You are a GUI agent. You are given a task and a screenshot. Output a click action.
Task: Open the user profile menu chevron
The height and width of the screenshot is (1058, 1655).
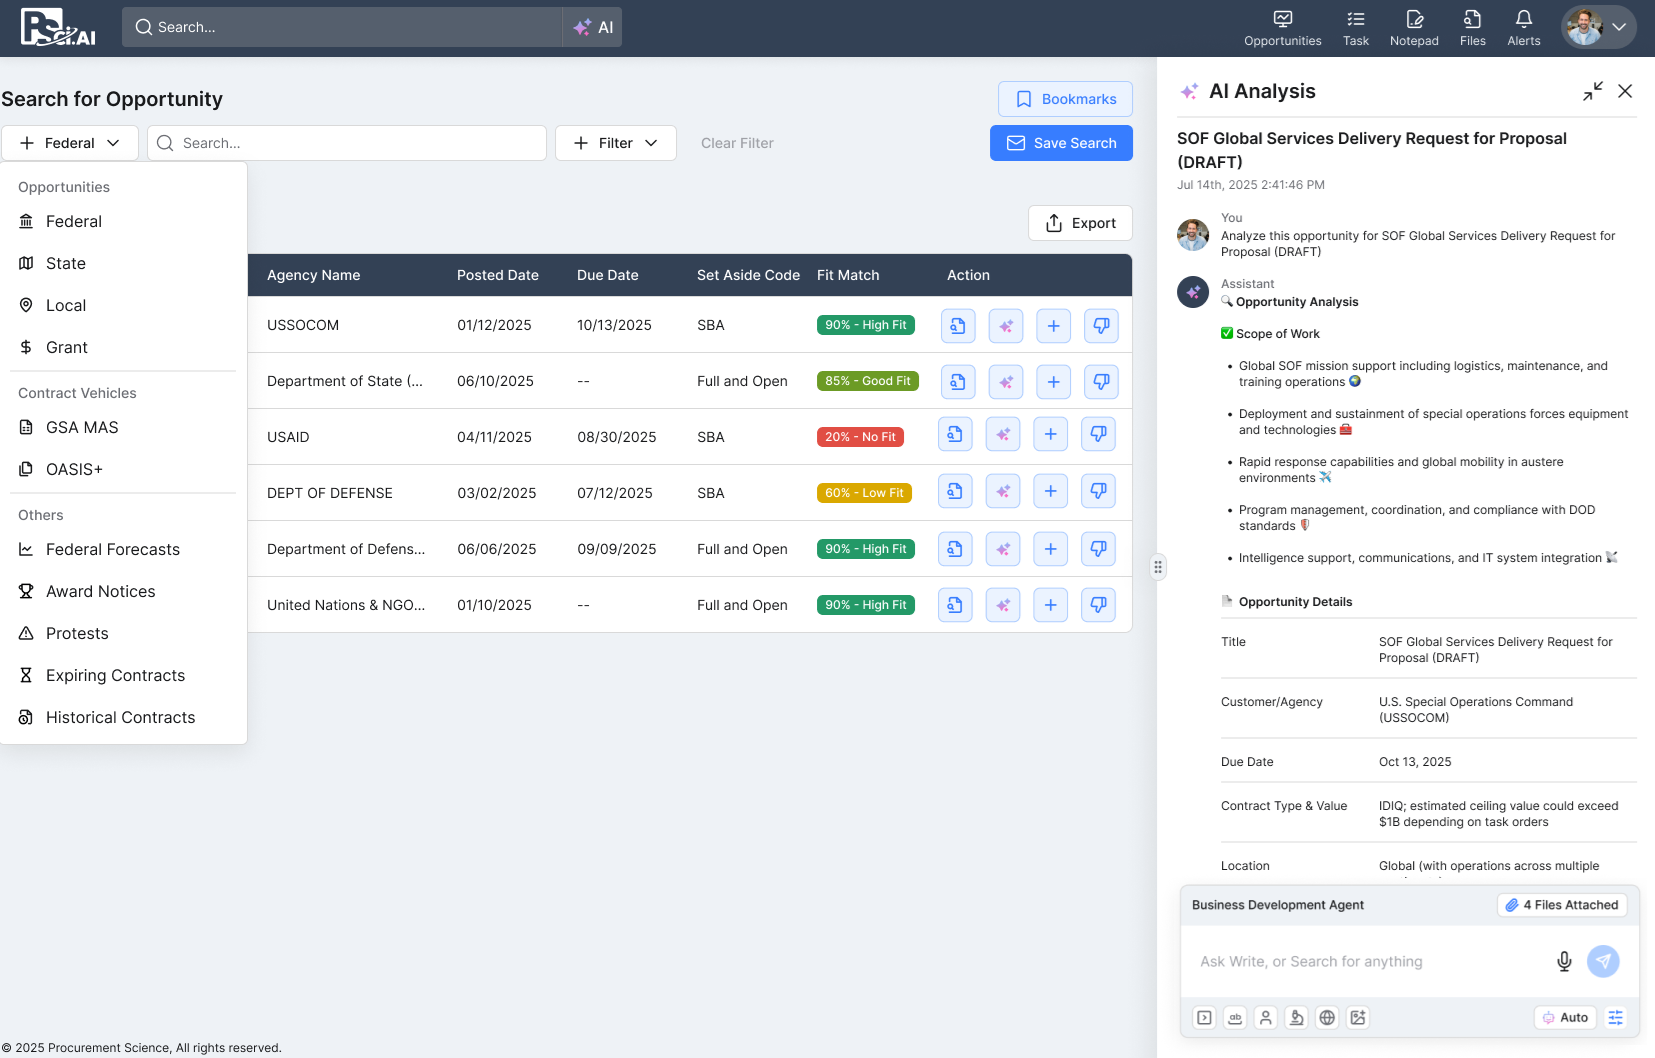coord(1619,28)
